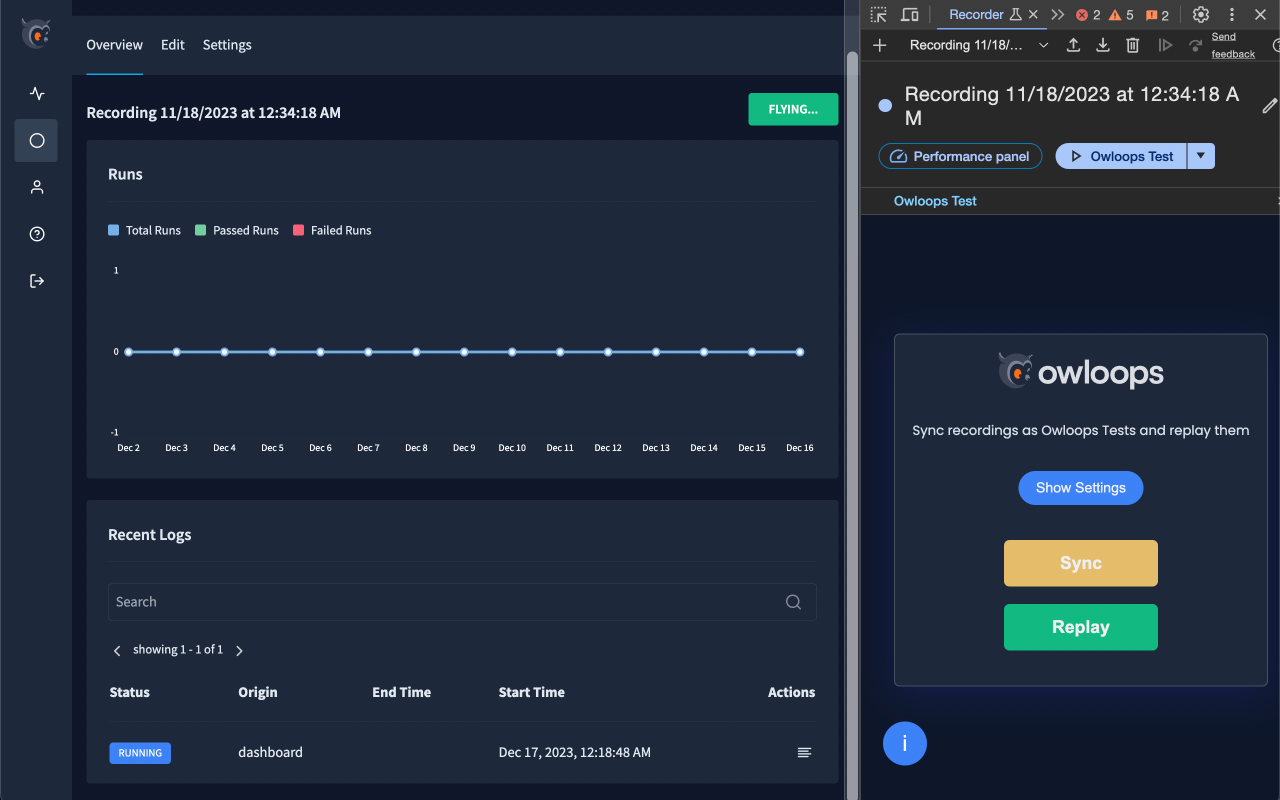Click the warnings triangle counter in DevTools
Image resolution: width=1280 pixels, height=800 pixels.
(x=1121, y=15)
